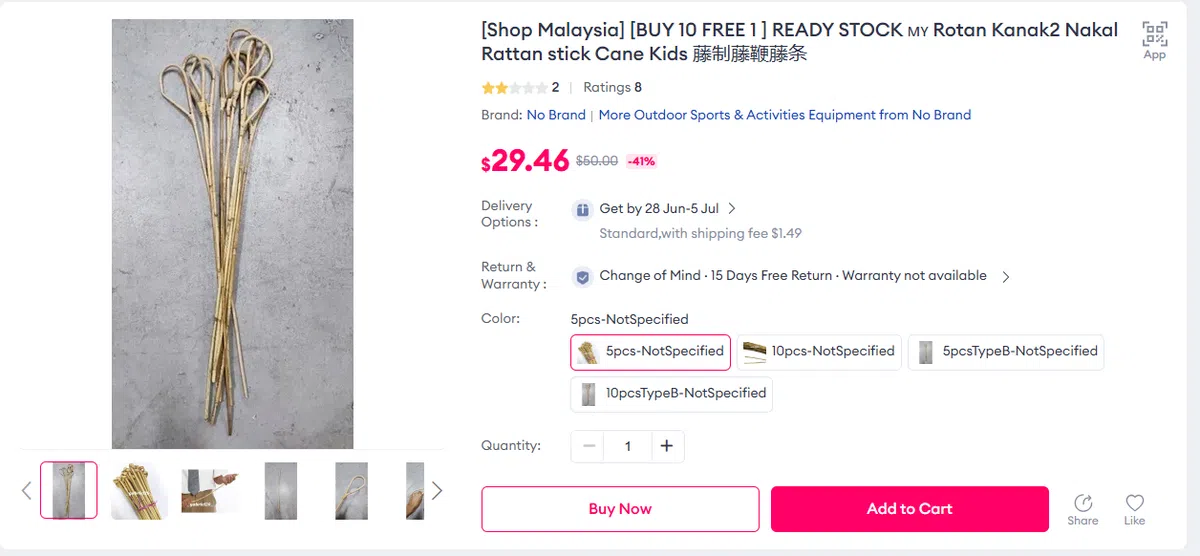Show previous thumbnails with left arrow
1200x556 pixels.
coord(27,490)
